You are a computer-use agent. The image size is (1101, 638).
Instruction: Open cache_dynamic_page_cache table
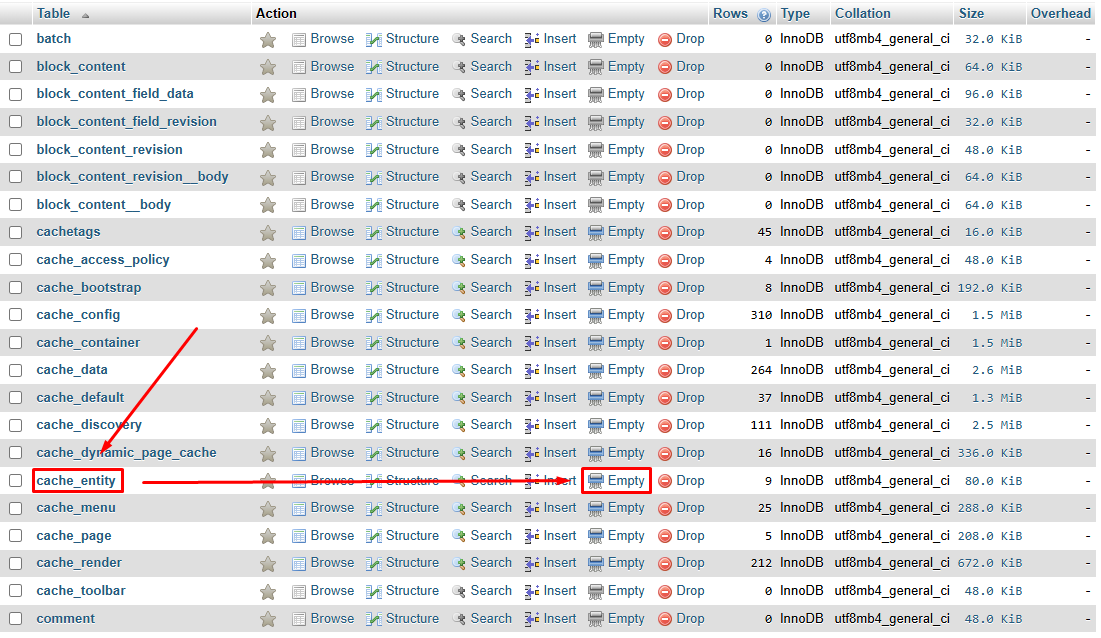tap(126, 453)
